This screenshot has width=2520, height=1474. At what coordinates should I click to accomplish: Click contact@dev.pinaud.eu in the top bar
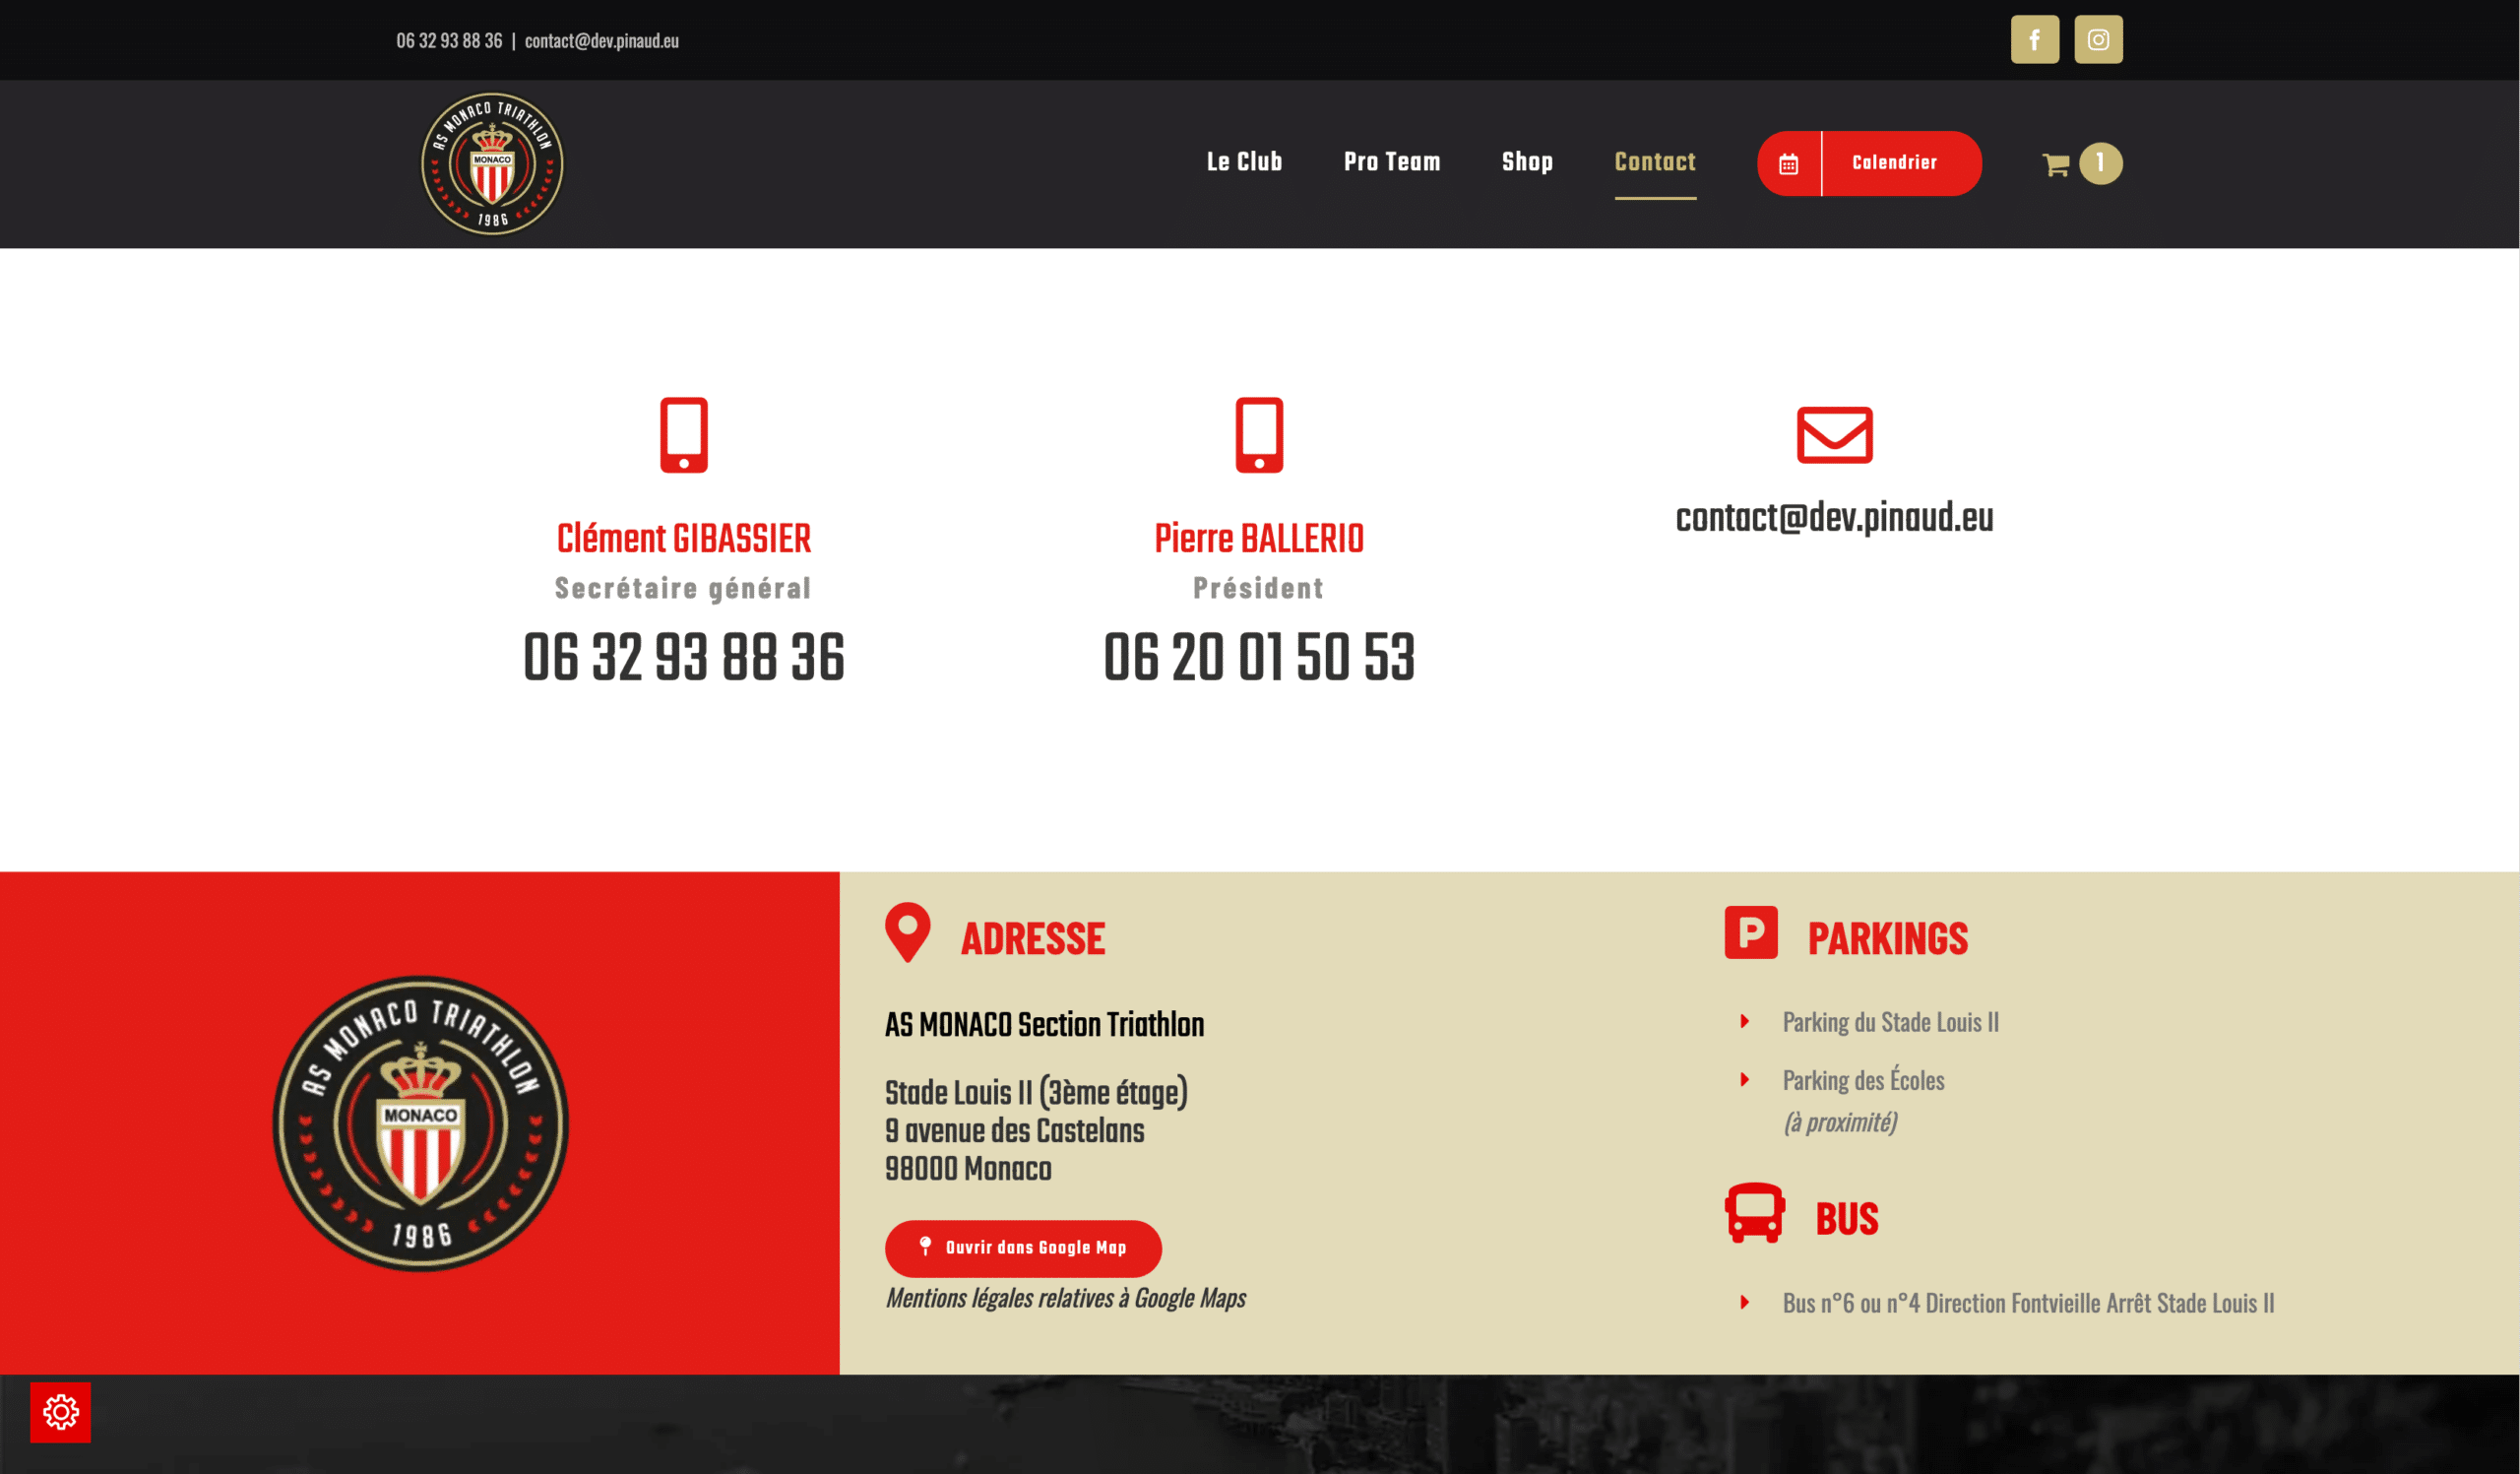(602, 41)
